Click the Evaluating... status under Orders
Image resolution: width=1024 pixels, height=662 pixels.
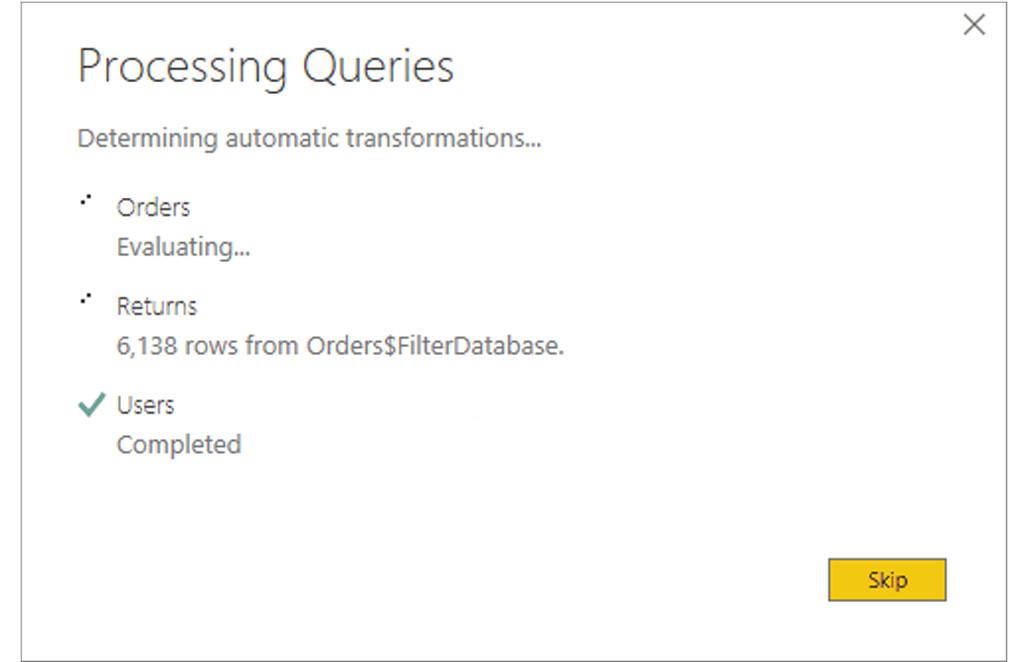click(x=183, y=247)
